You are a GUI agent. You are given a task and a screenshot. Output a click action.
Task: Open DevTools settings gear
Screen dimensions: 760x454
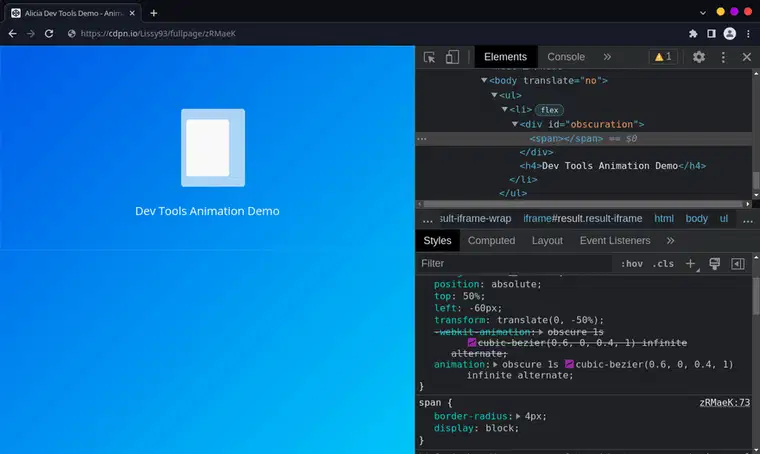pyautogui.click(x=698, y=57)
